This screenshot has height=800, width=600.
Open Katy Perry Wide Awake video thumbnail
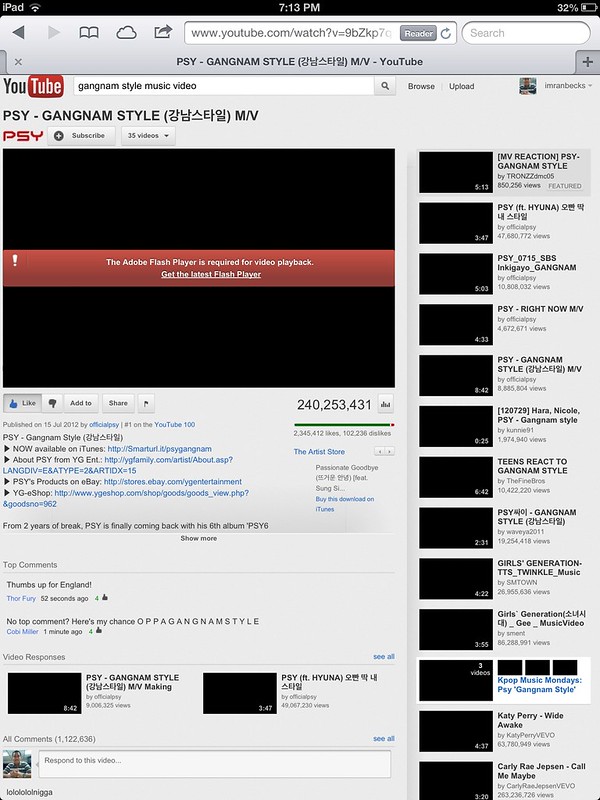pos(455,730)
